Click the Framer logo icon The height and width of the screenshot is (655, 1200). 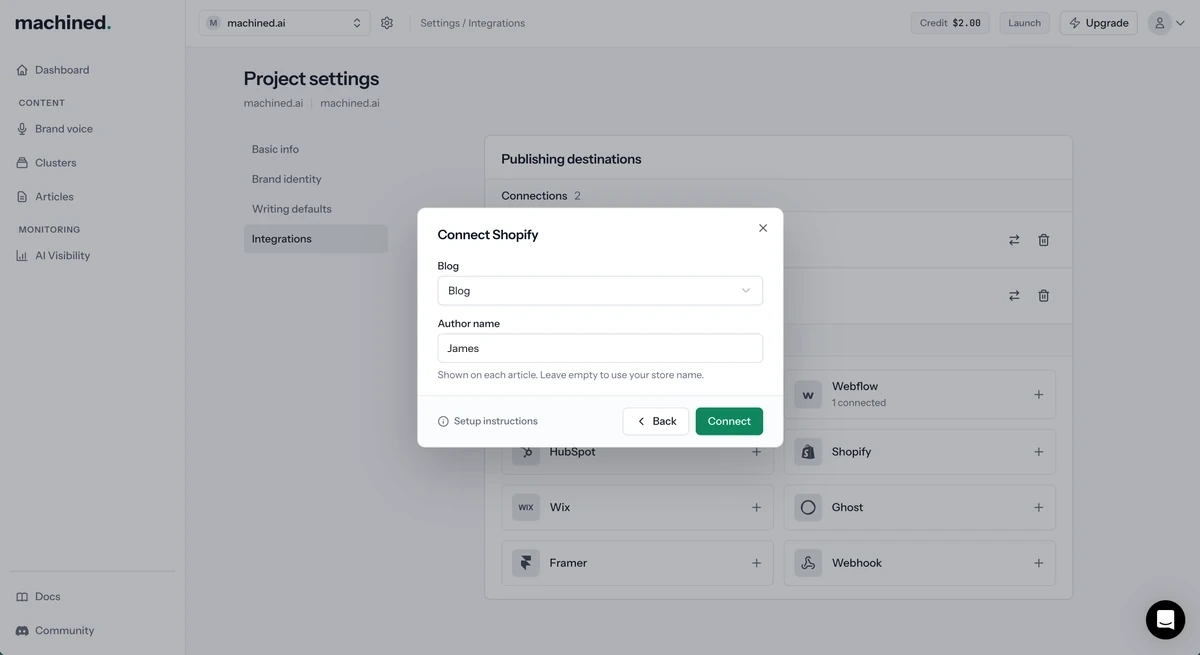tap(526, 564)
